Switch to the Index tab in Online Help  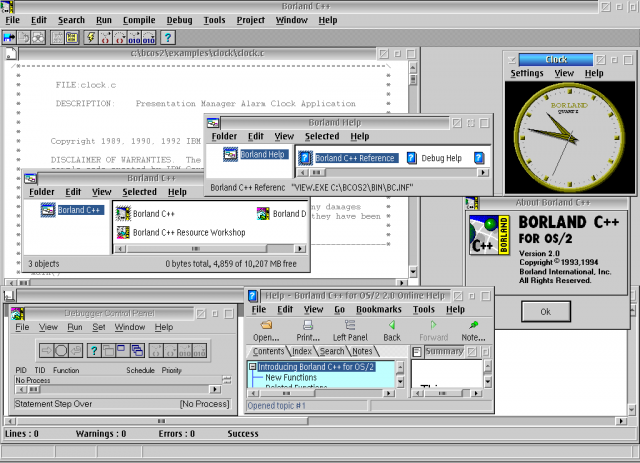tap(302, 351)
